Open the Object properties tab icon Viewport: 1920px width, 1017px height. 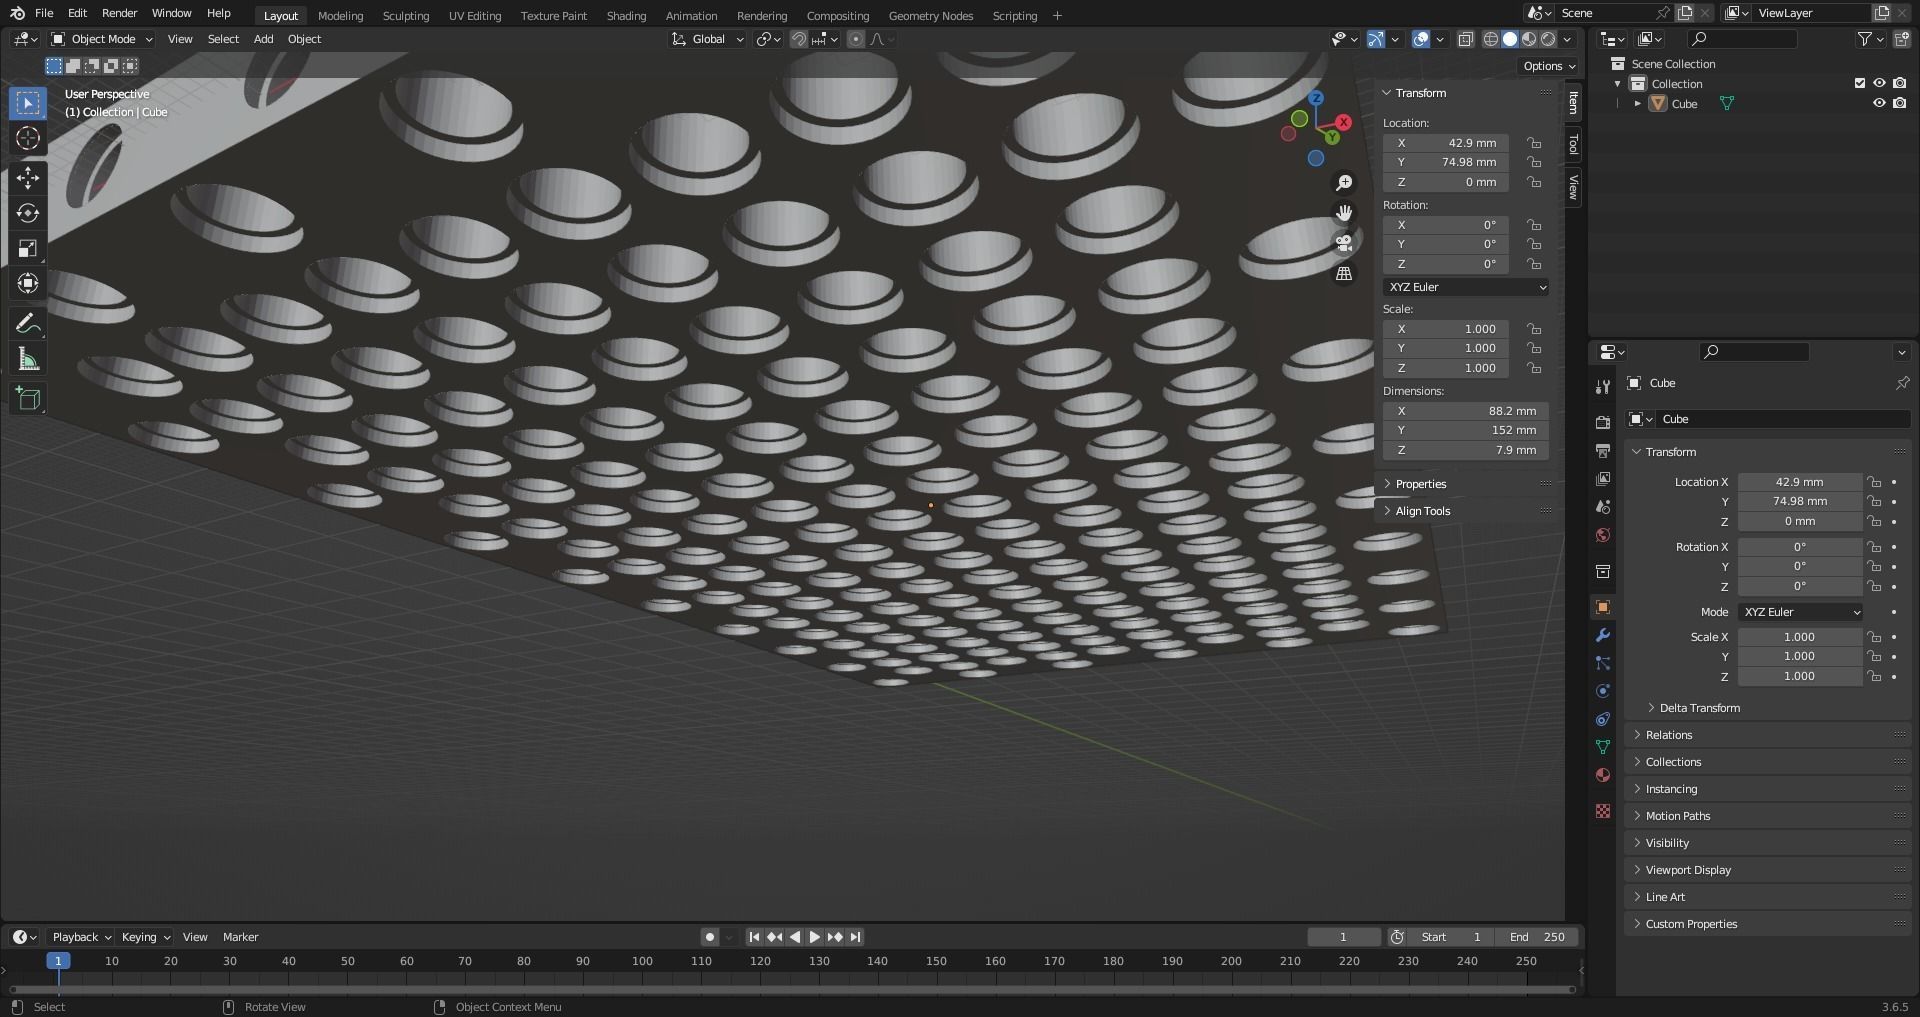coord(1603,607)
